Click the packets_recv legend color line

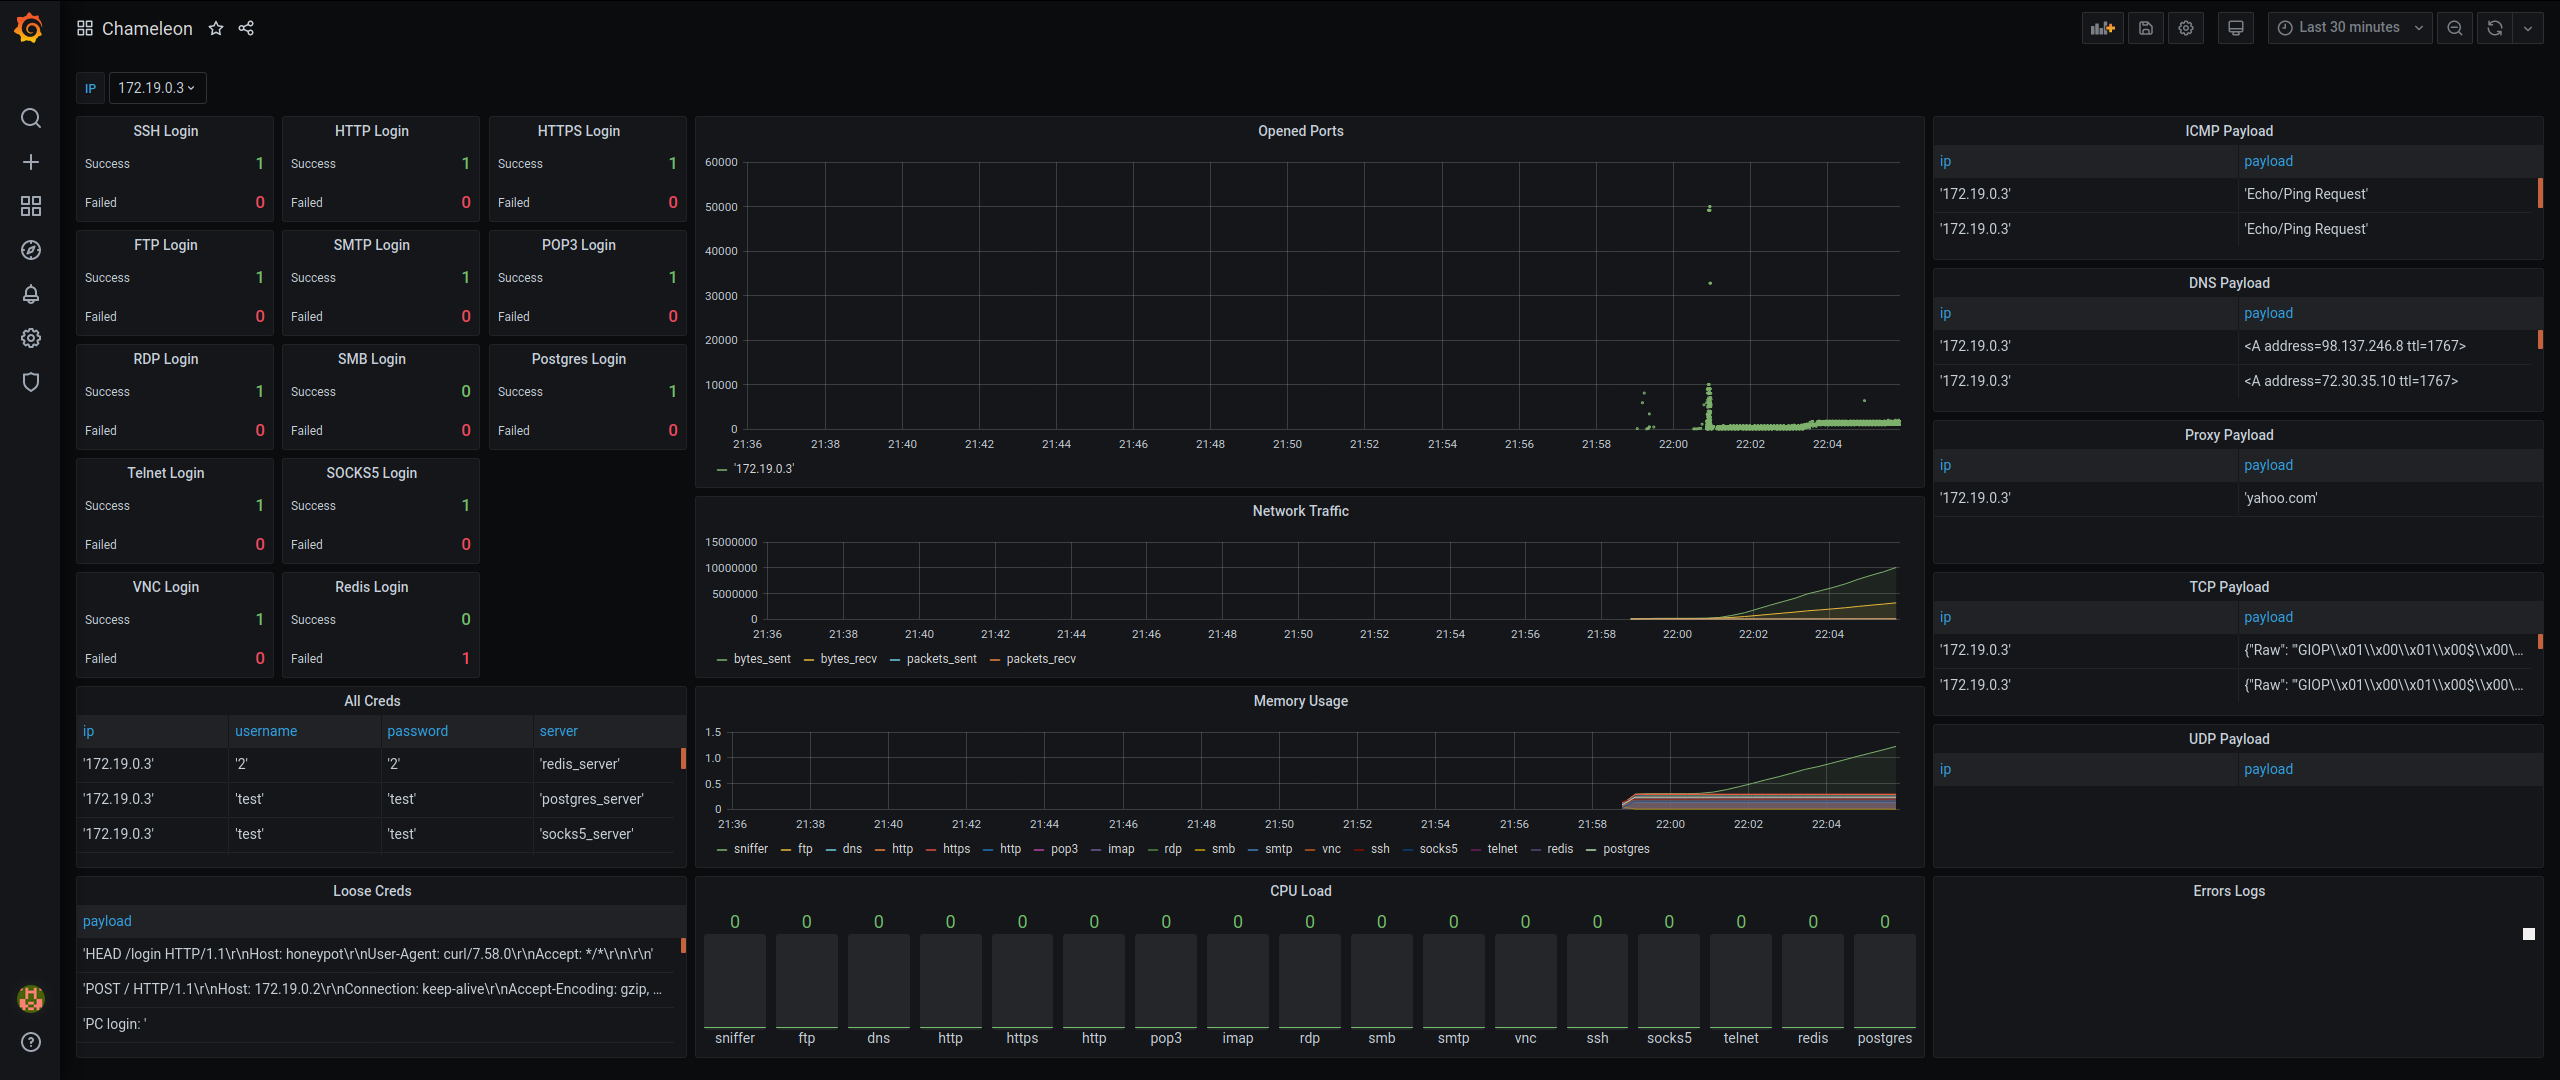[x=996, y=659]
